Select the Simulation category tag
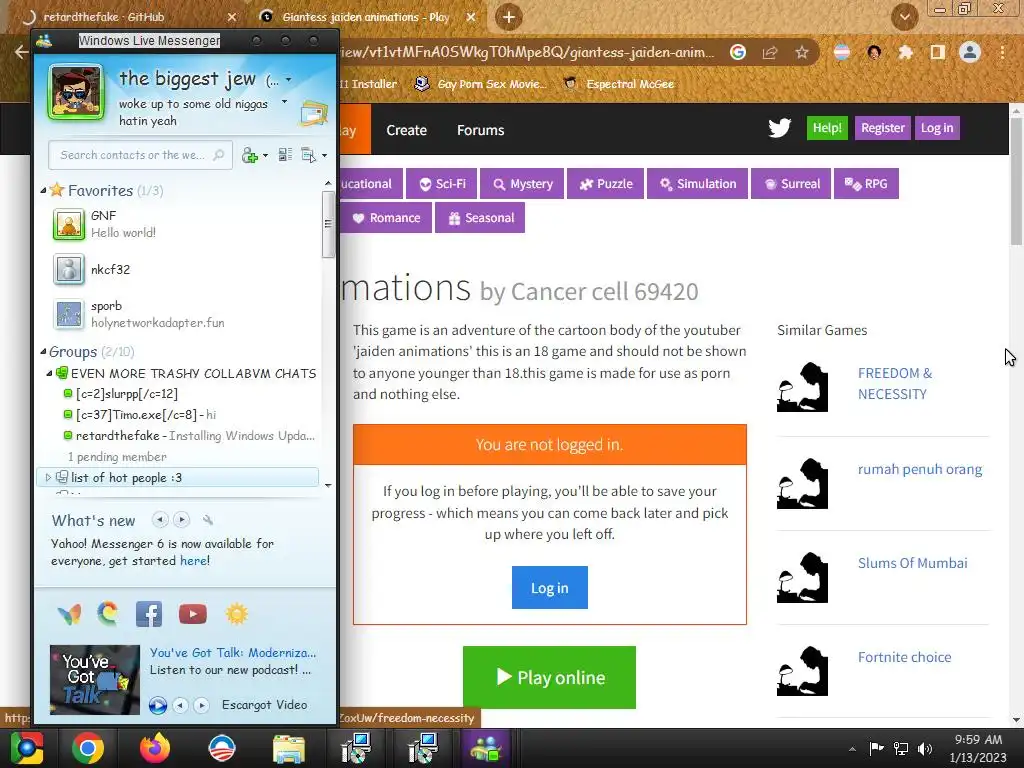 coord(697,184)
